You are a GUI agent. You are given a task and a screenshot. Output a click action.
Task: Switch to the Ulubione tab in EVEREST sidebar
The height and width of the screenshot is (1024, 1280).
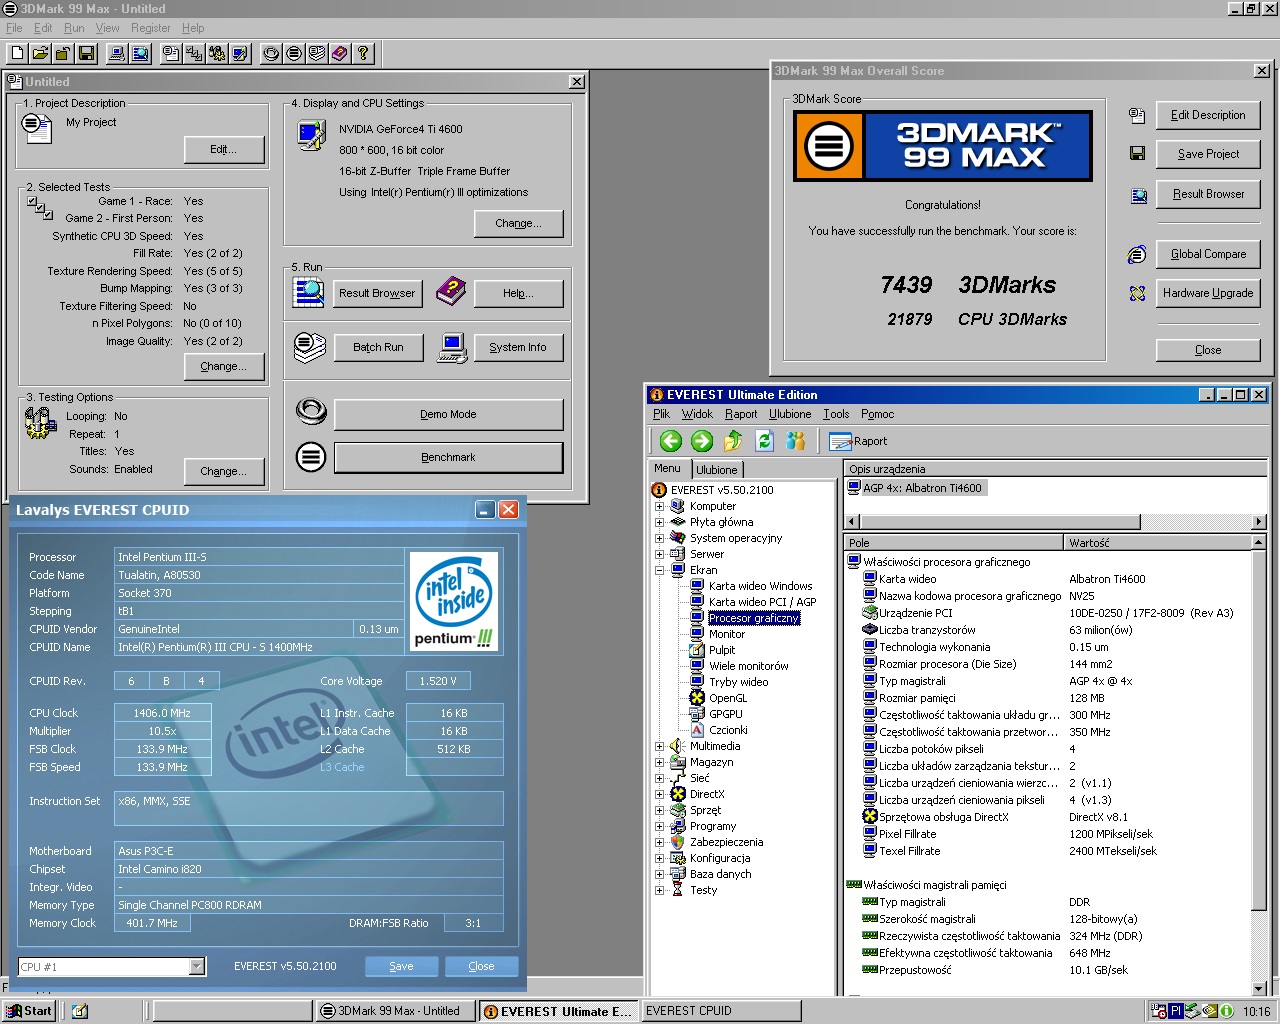[717, 470]
